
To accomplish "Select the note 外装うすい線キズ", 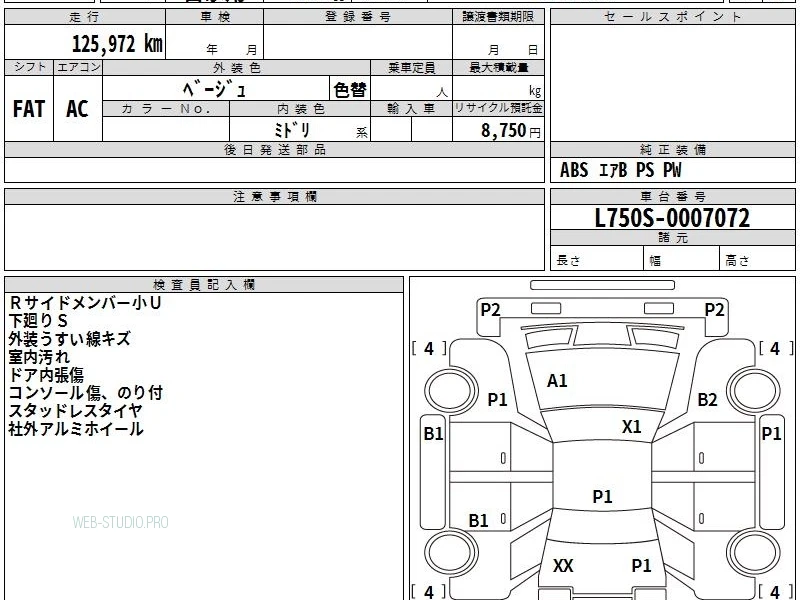I will (x=69, y=339).
